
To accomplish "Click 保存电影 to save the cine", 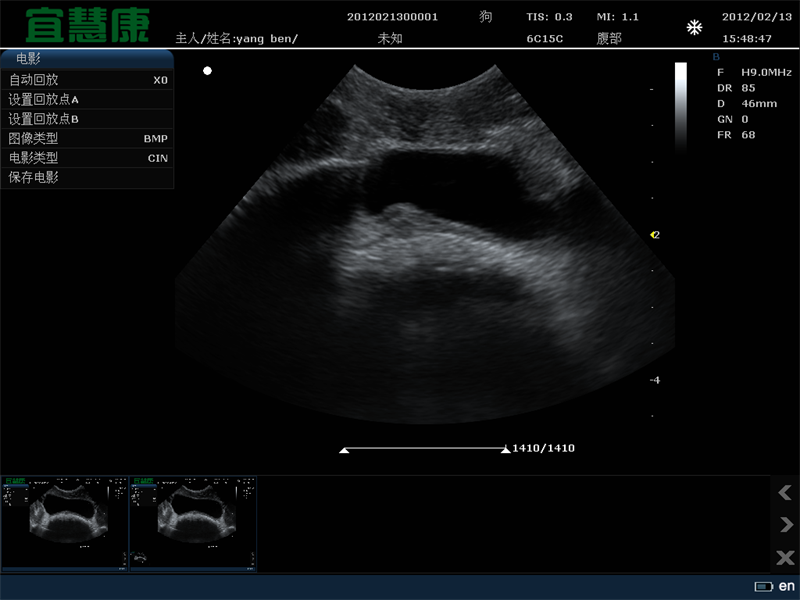I will pos(87,178).
